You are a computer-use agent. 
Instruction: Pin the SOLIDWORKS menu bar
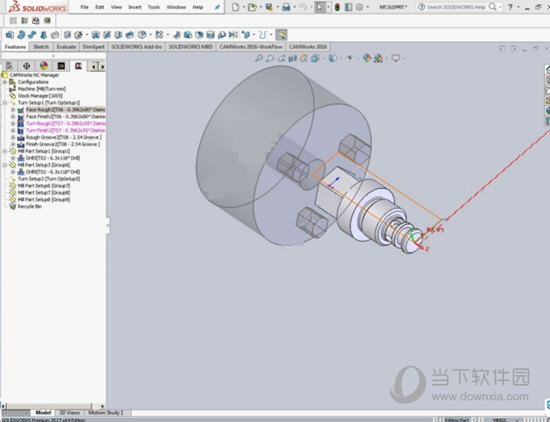tap(217, 7)
